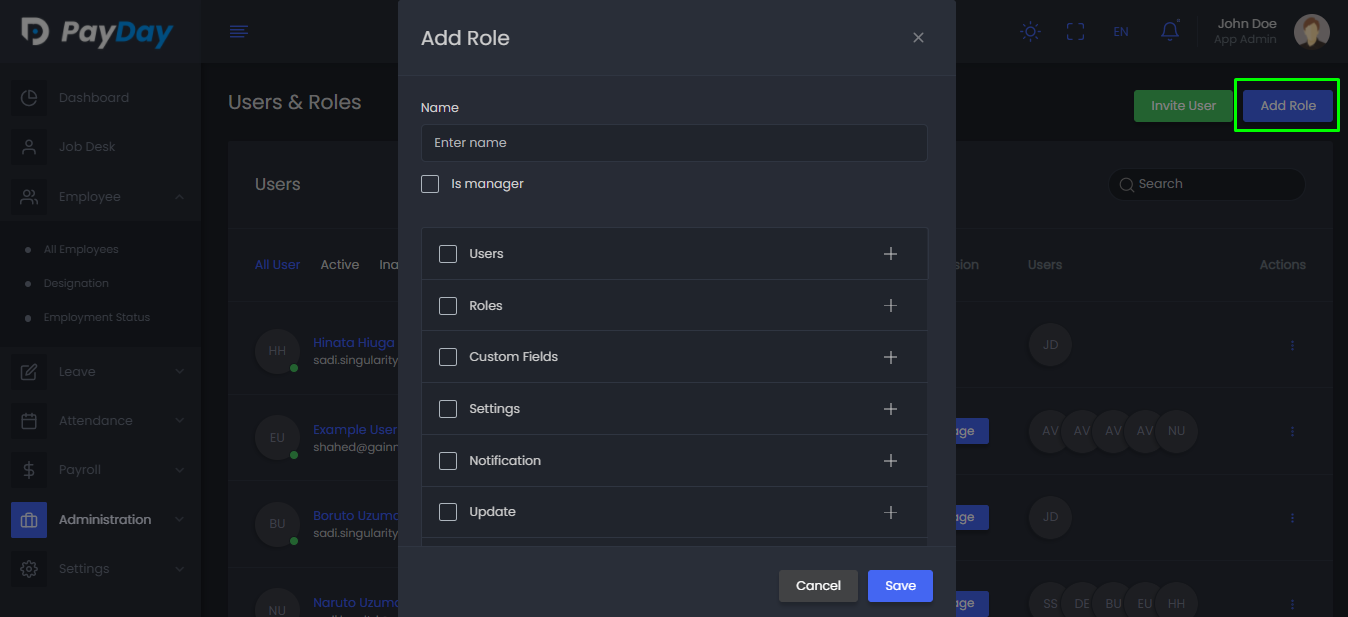
Task: Switch to the Active users tab
Action: (340, 265)
